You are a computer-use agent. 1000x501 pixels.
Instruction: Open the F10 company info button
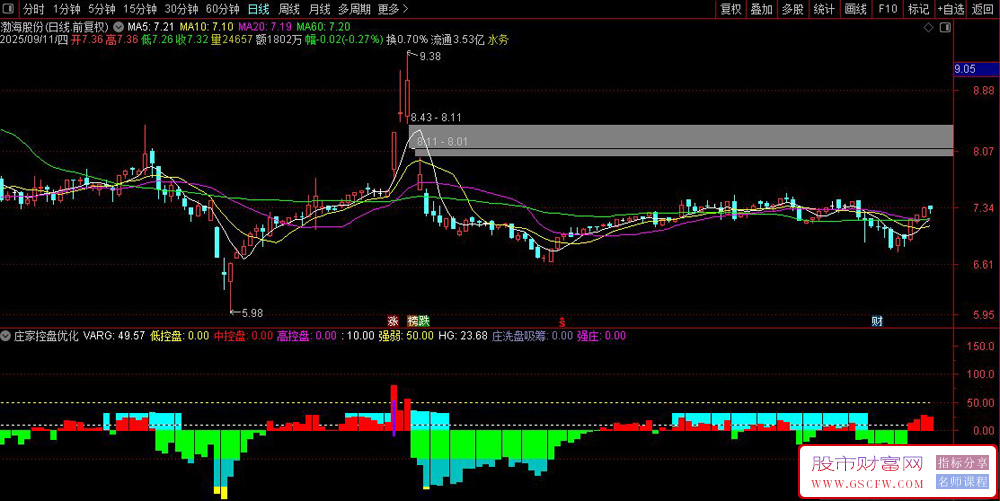tap(888, 9)
